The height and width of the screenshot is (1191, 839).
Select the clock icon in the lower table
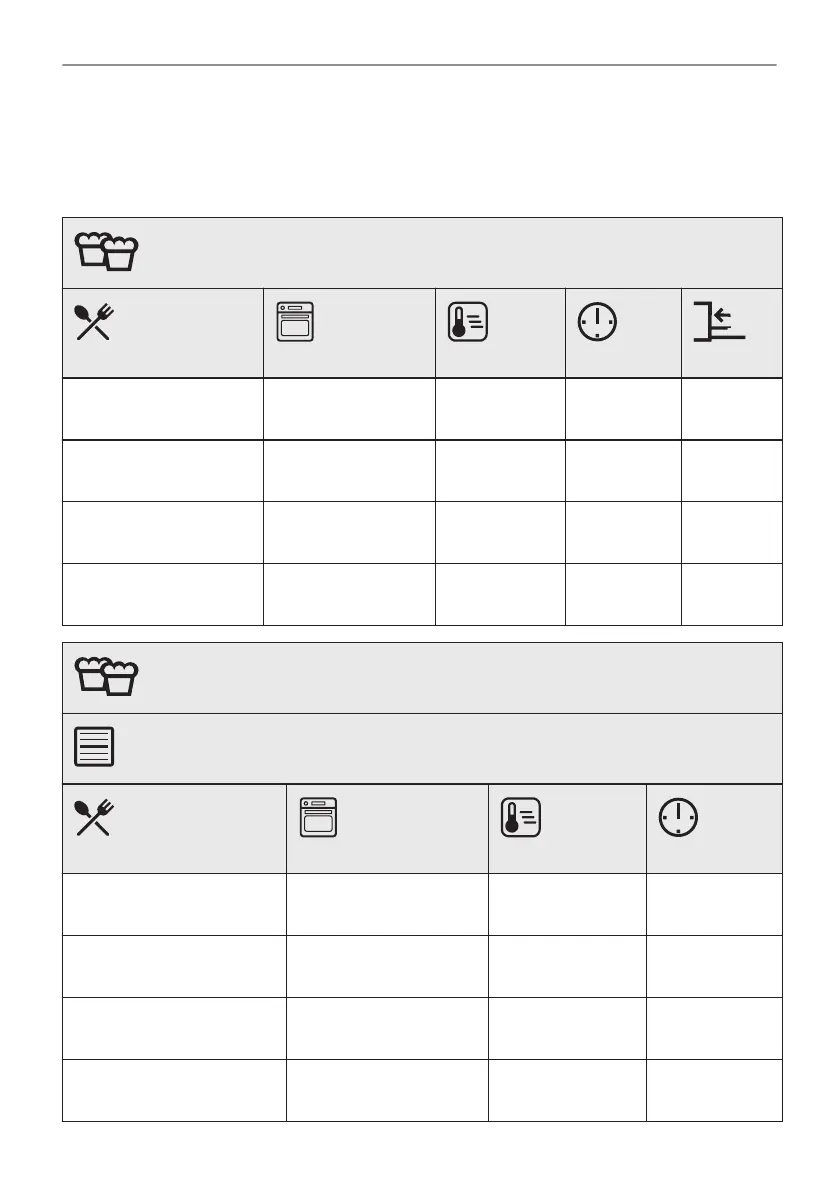coord(678,817)
